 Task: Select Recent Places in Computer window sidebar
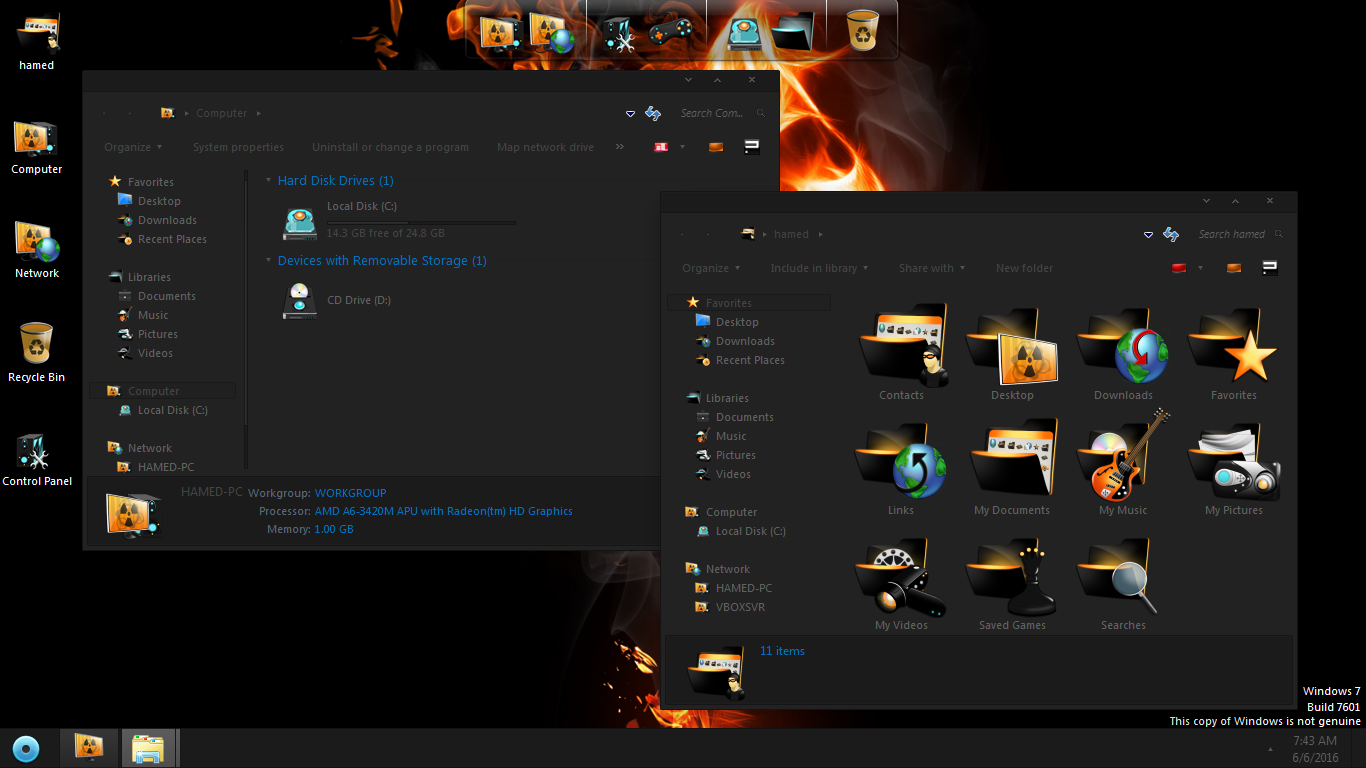click(x=162, y=239)
